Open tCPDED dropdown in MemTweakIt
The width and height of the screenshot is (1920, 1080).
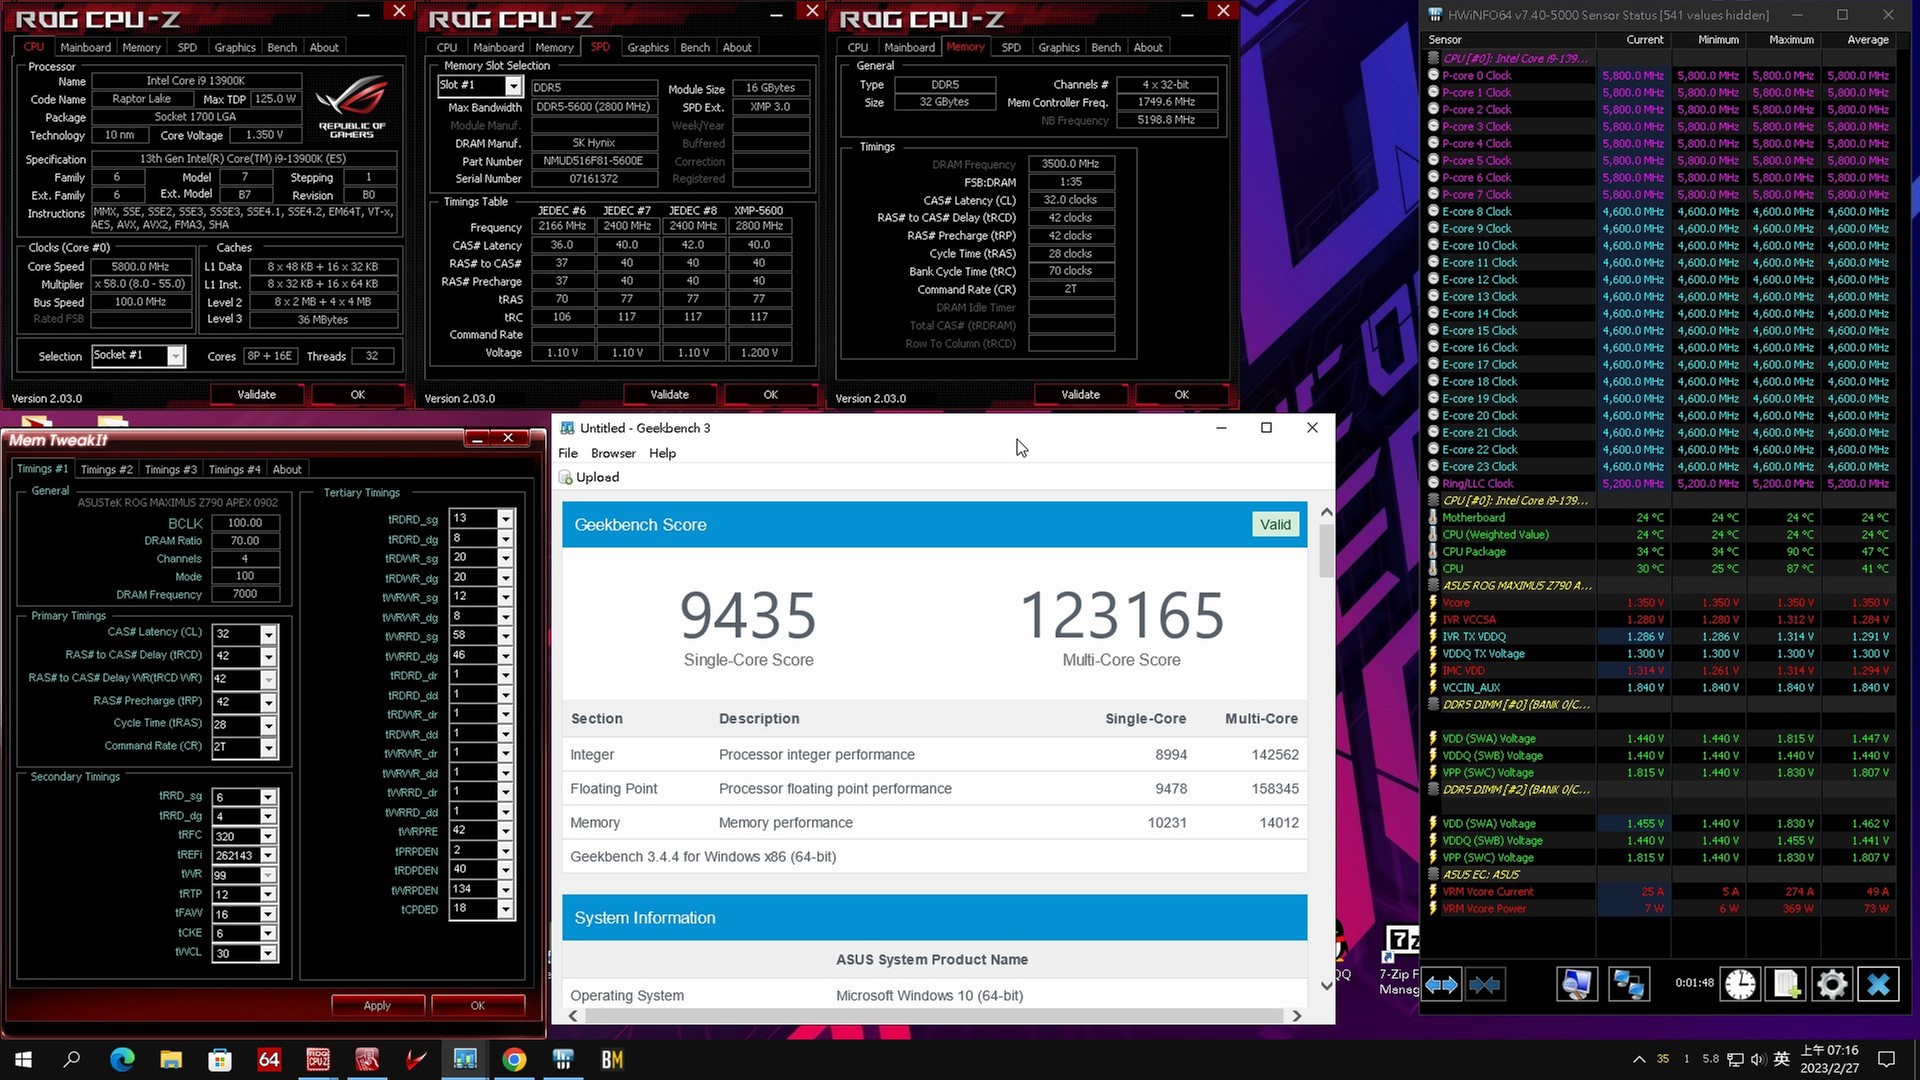pyautogui.click(x=506, y=910)
